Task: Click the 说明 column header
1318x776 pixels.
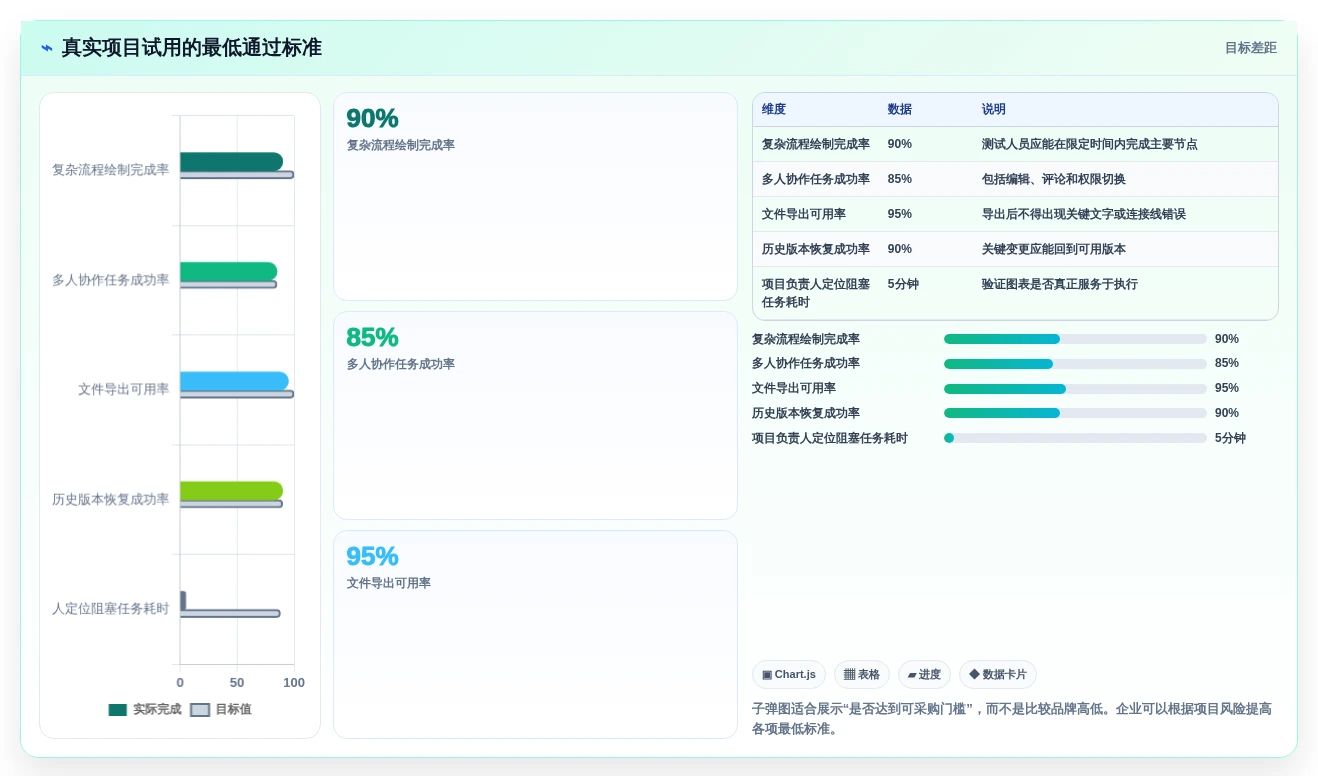Action: pyautogui.click(x=994, y=110)
